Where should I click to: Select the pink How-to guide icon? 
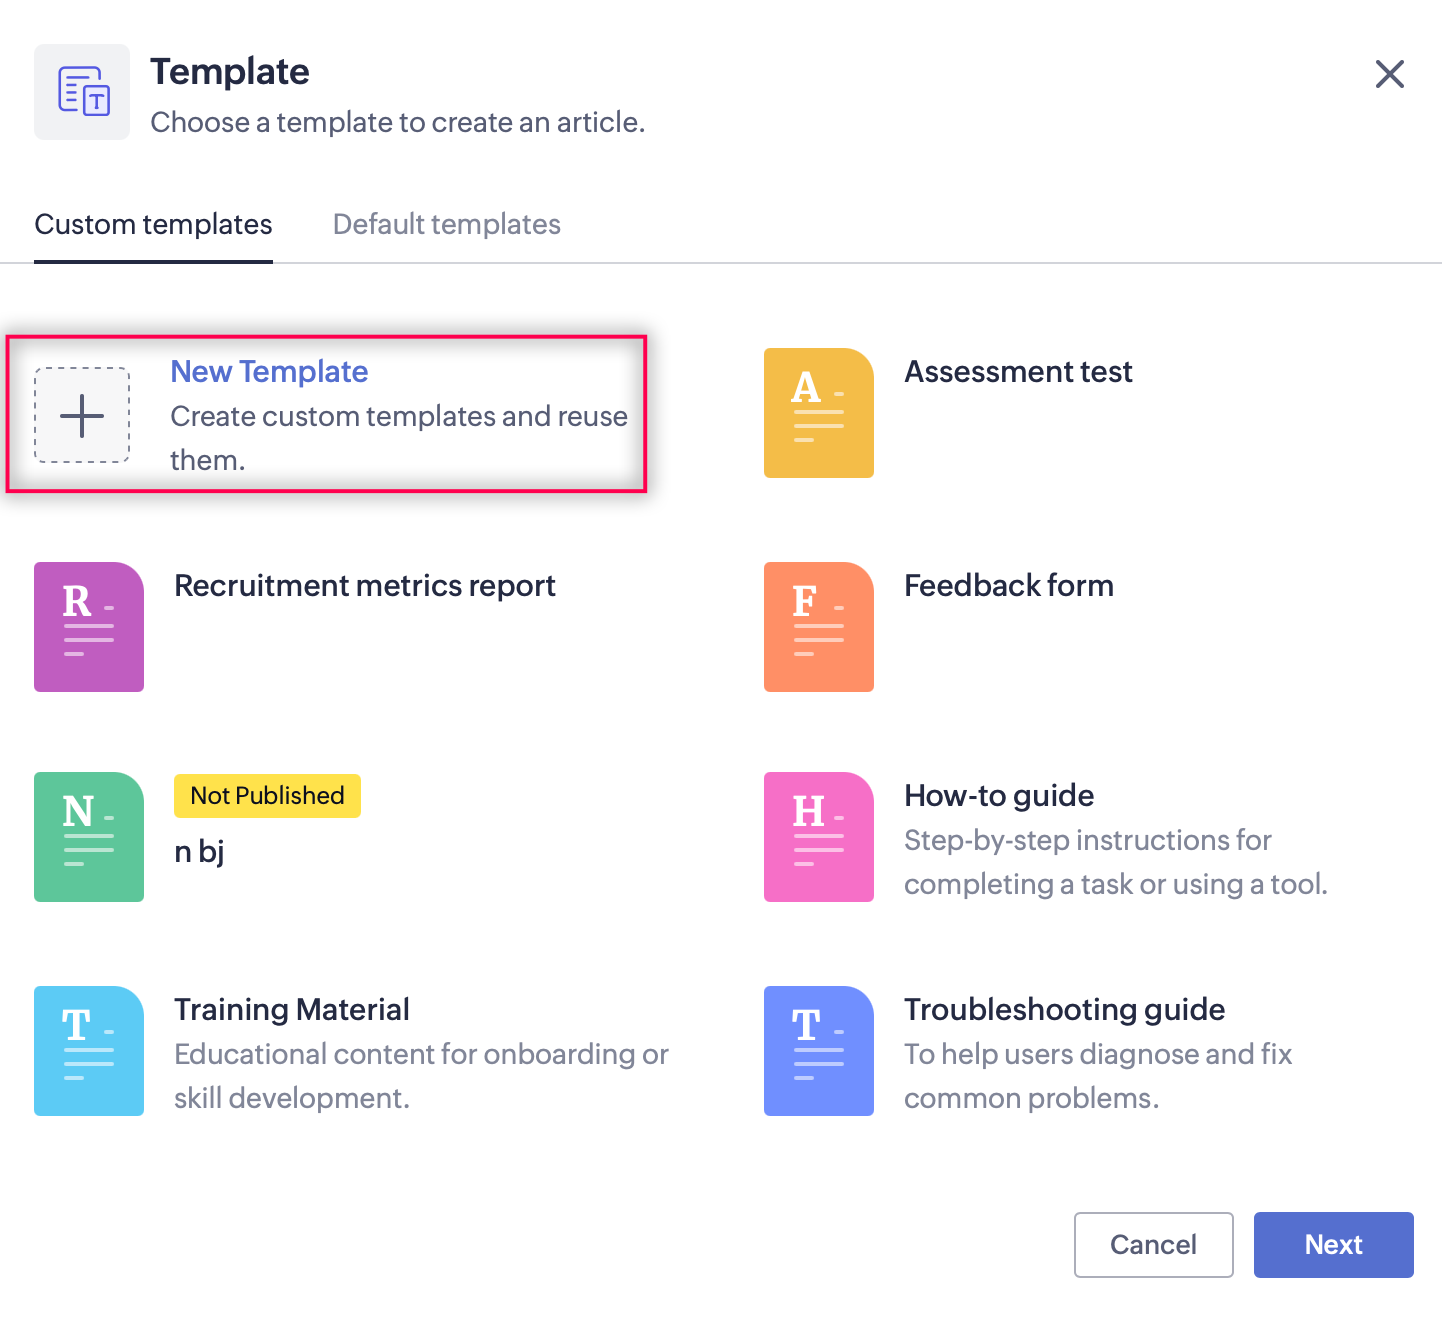pyautogui.click(x=818, y=837)
